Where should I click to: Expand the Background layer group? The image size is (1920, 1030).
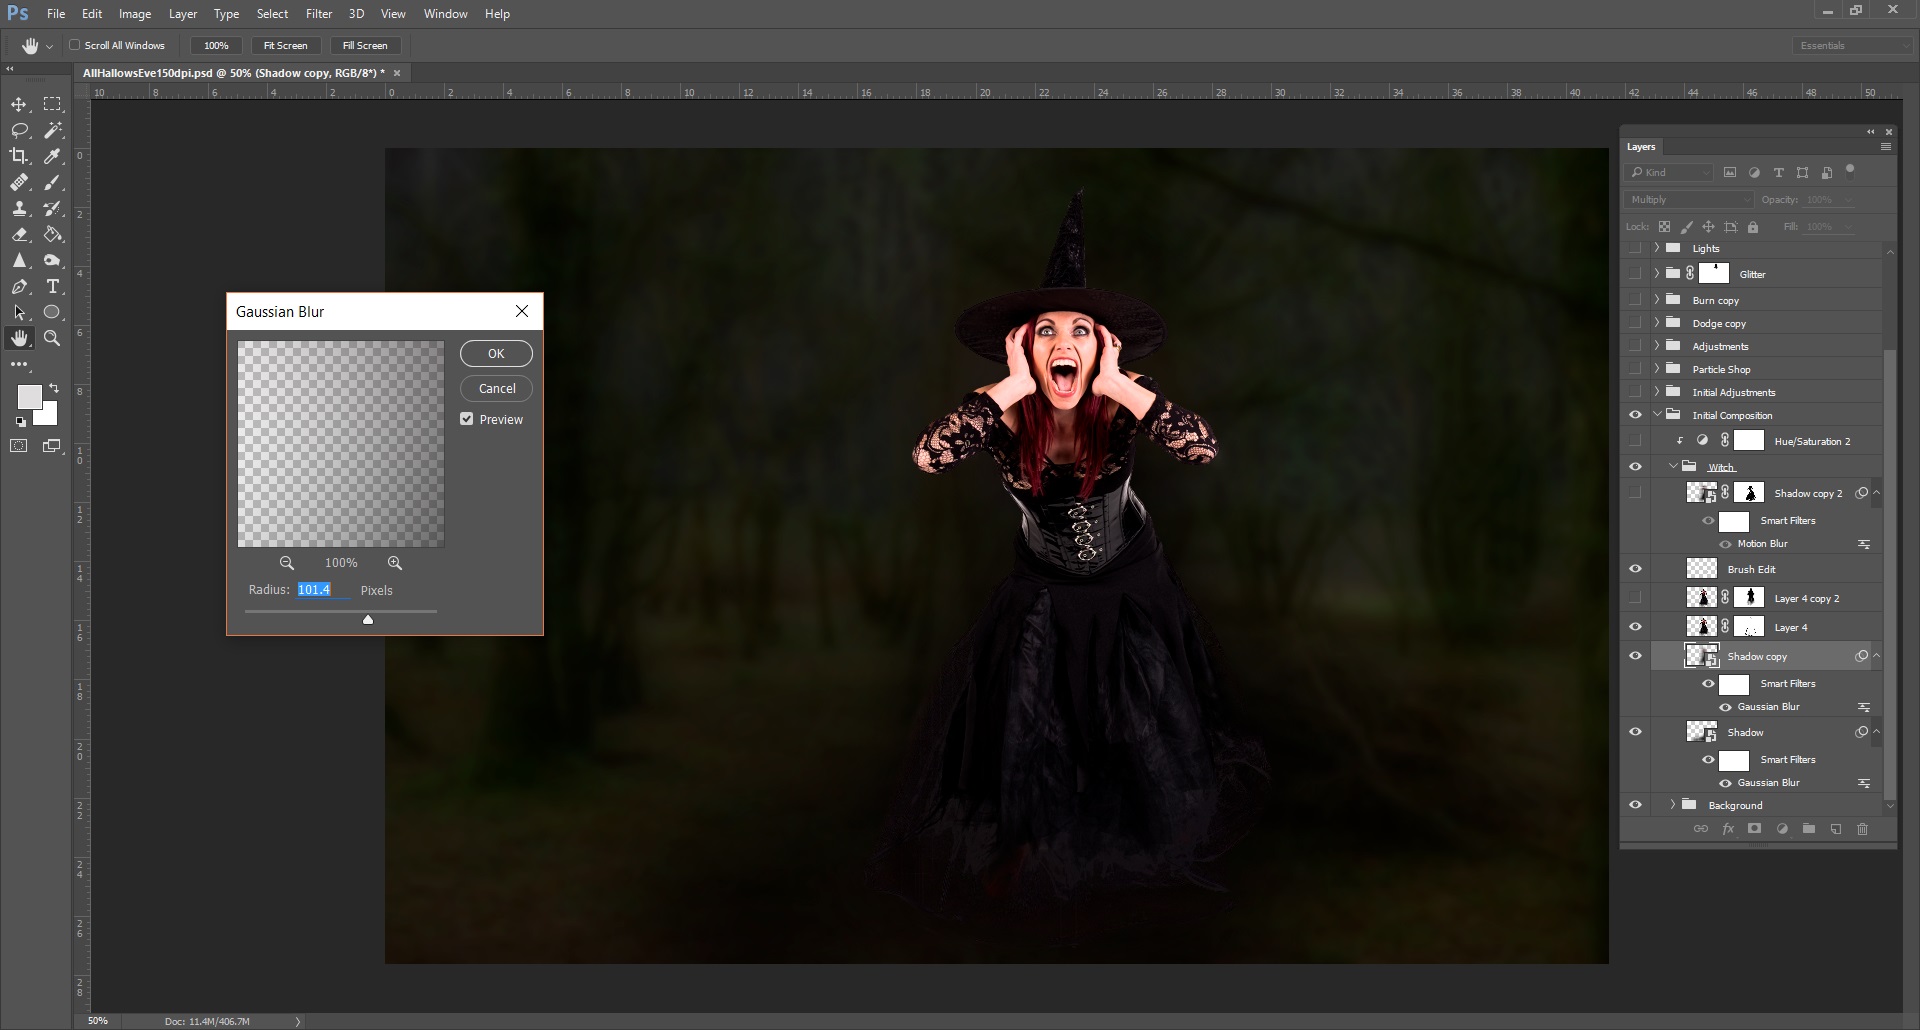(1672, 805)
